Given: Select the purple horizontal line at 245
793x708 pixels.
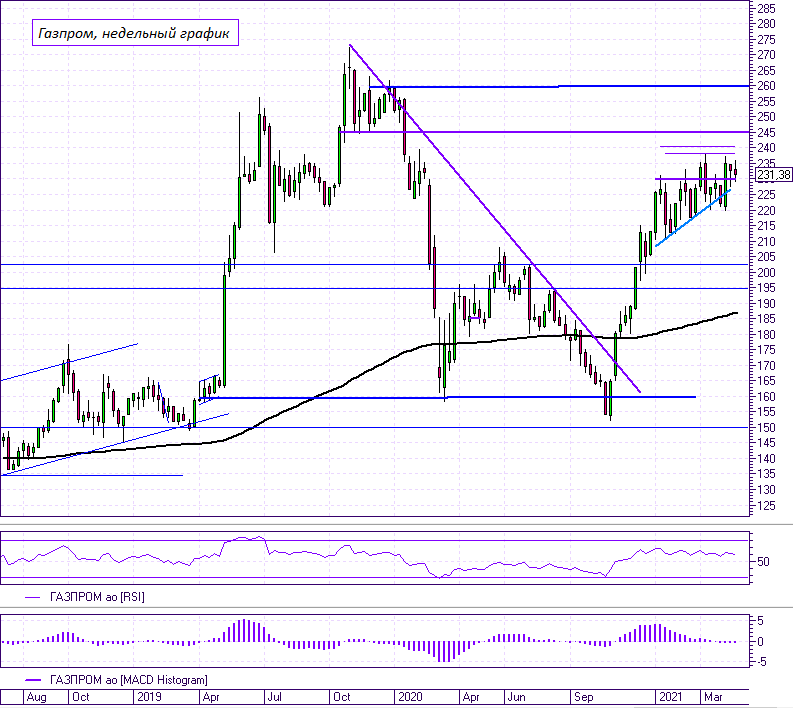Looking at the screenshot, I should (x=544, y=132).
